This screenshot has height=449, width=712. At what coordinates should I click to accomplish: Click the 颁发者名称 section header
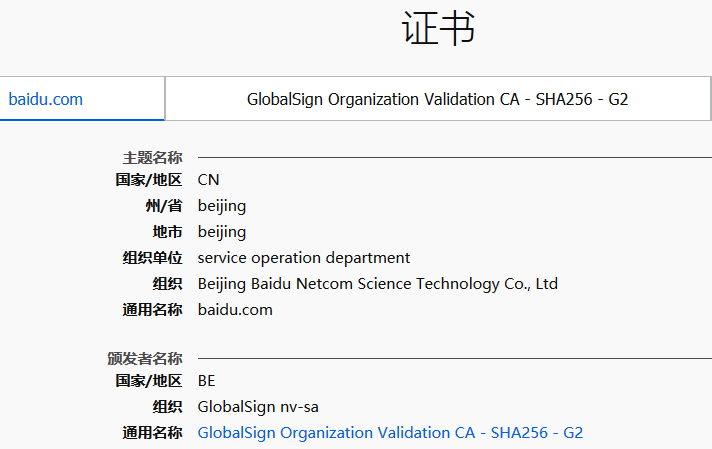point(145,358)
